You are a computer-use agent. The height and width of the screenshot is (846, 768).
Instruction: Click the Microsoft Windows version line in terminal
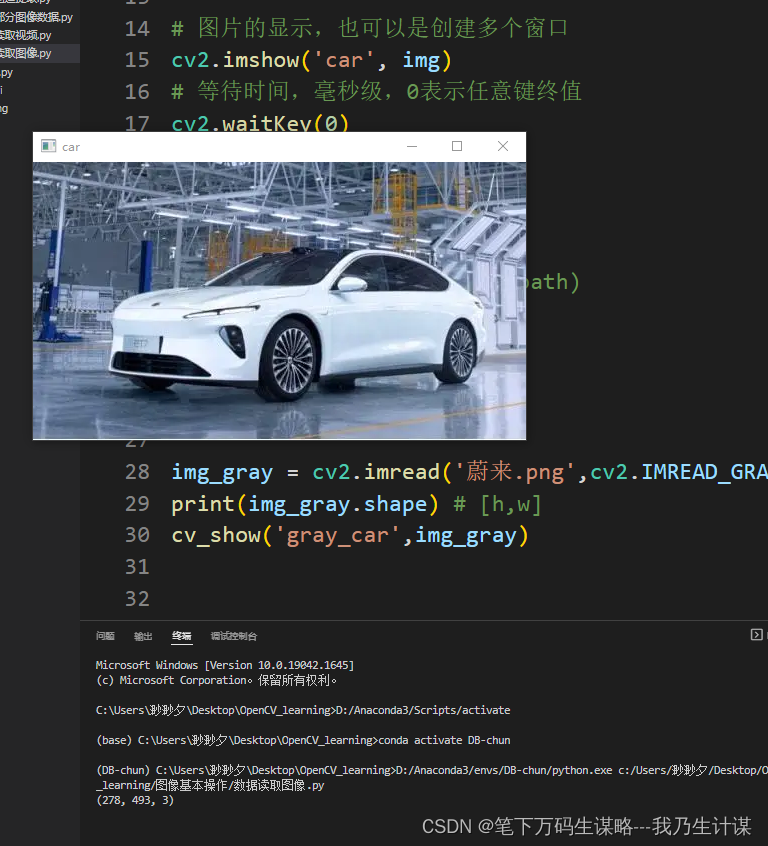225,665
